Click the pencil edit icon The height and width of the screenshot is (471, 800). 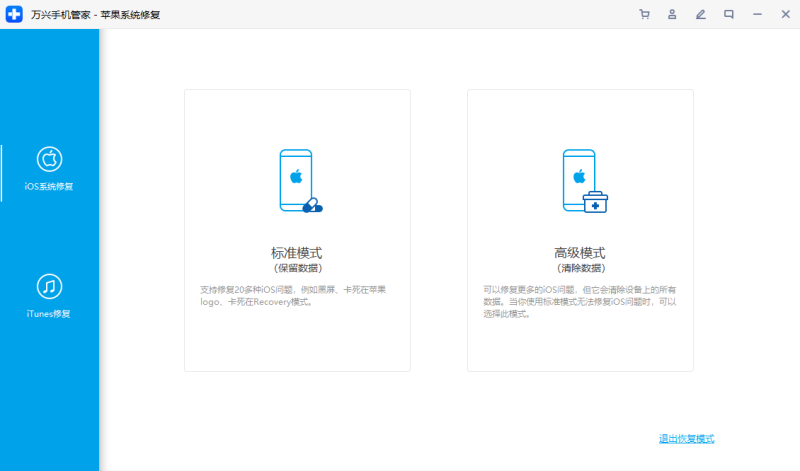pos(701,14)
